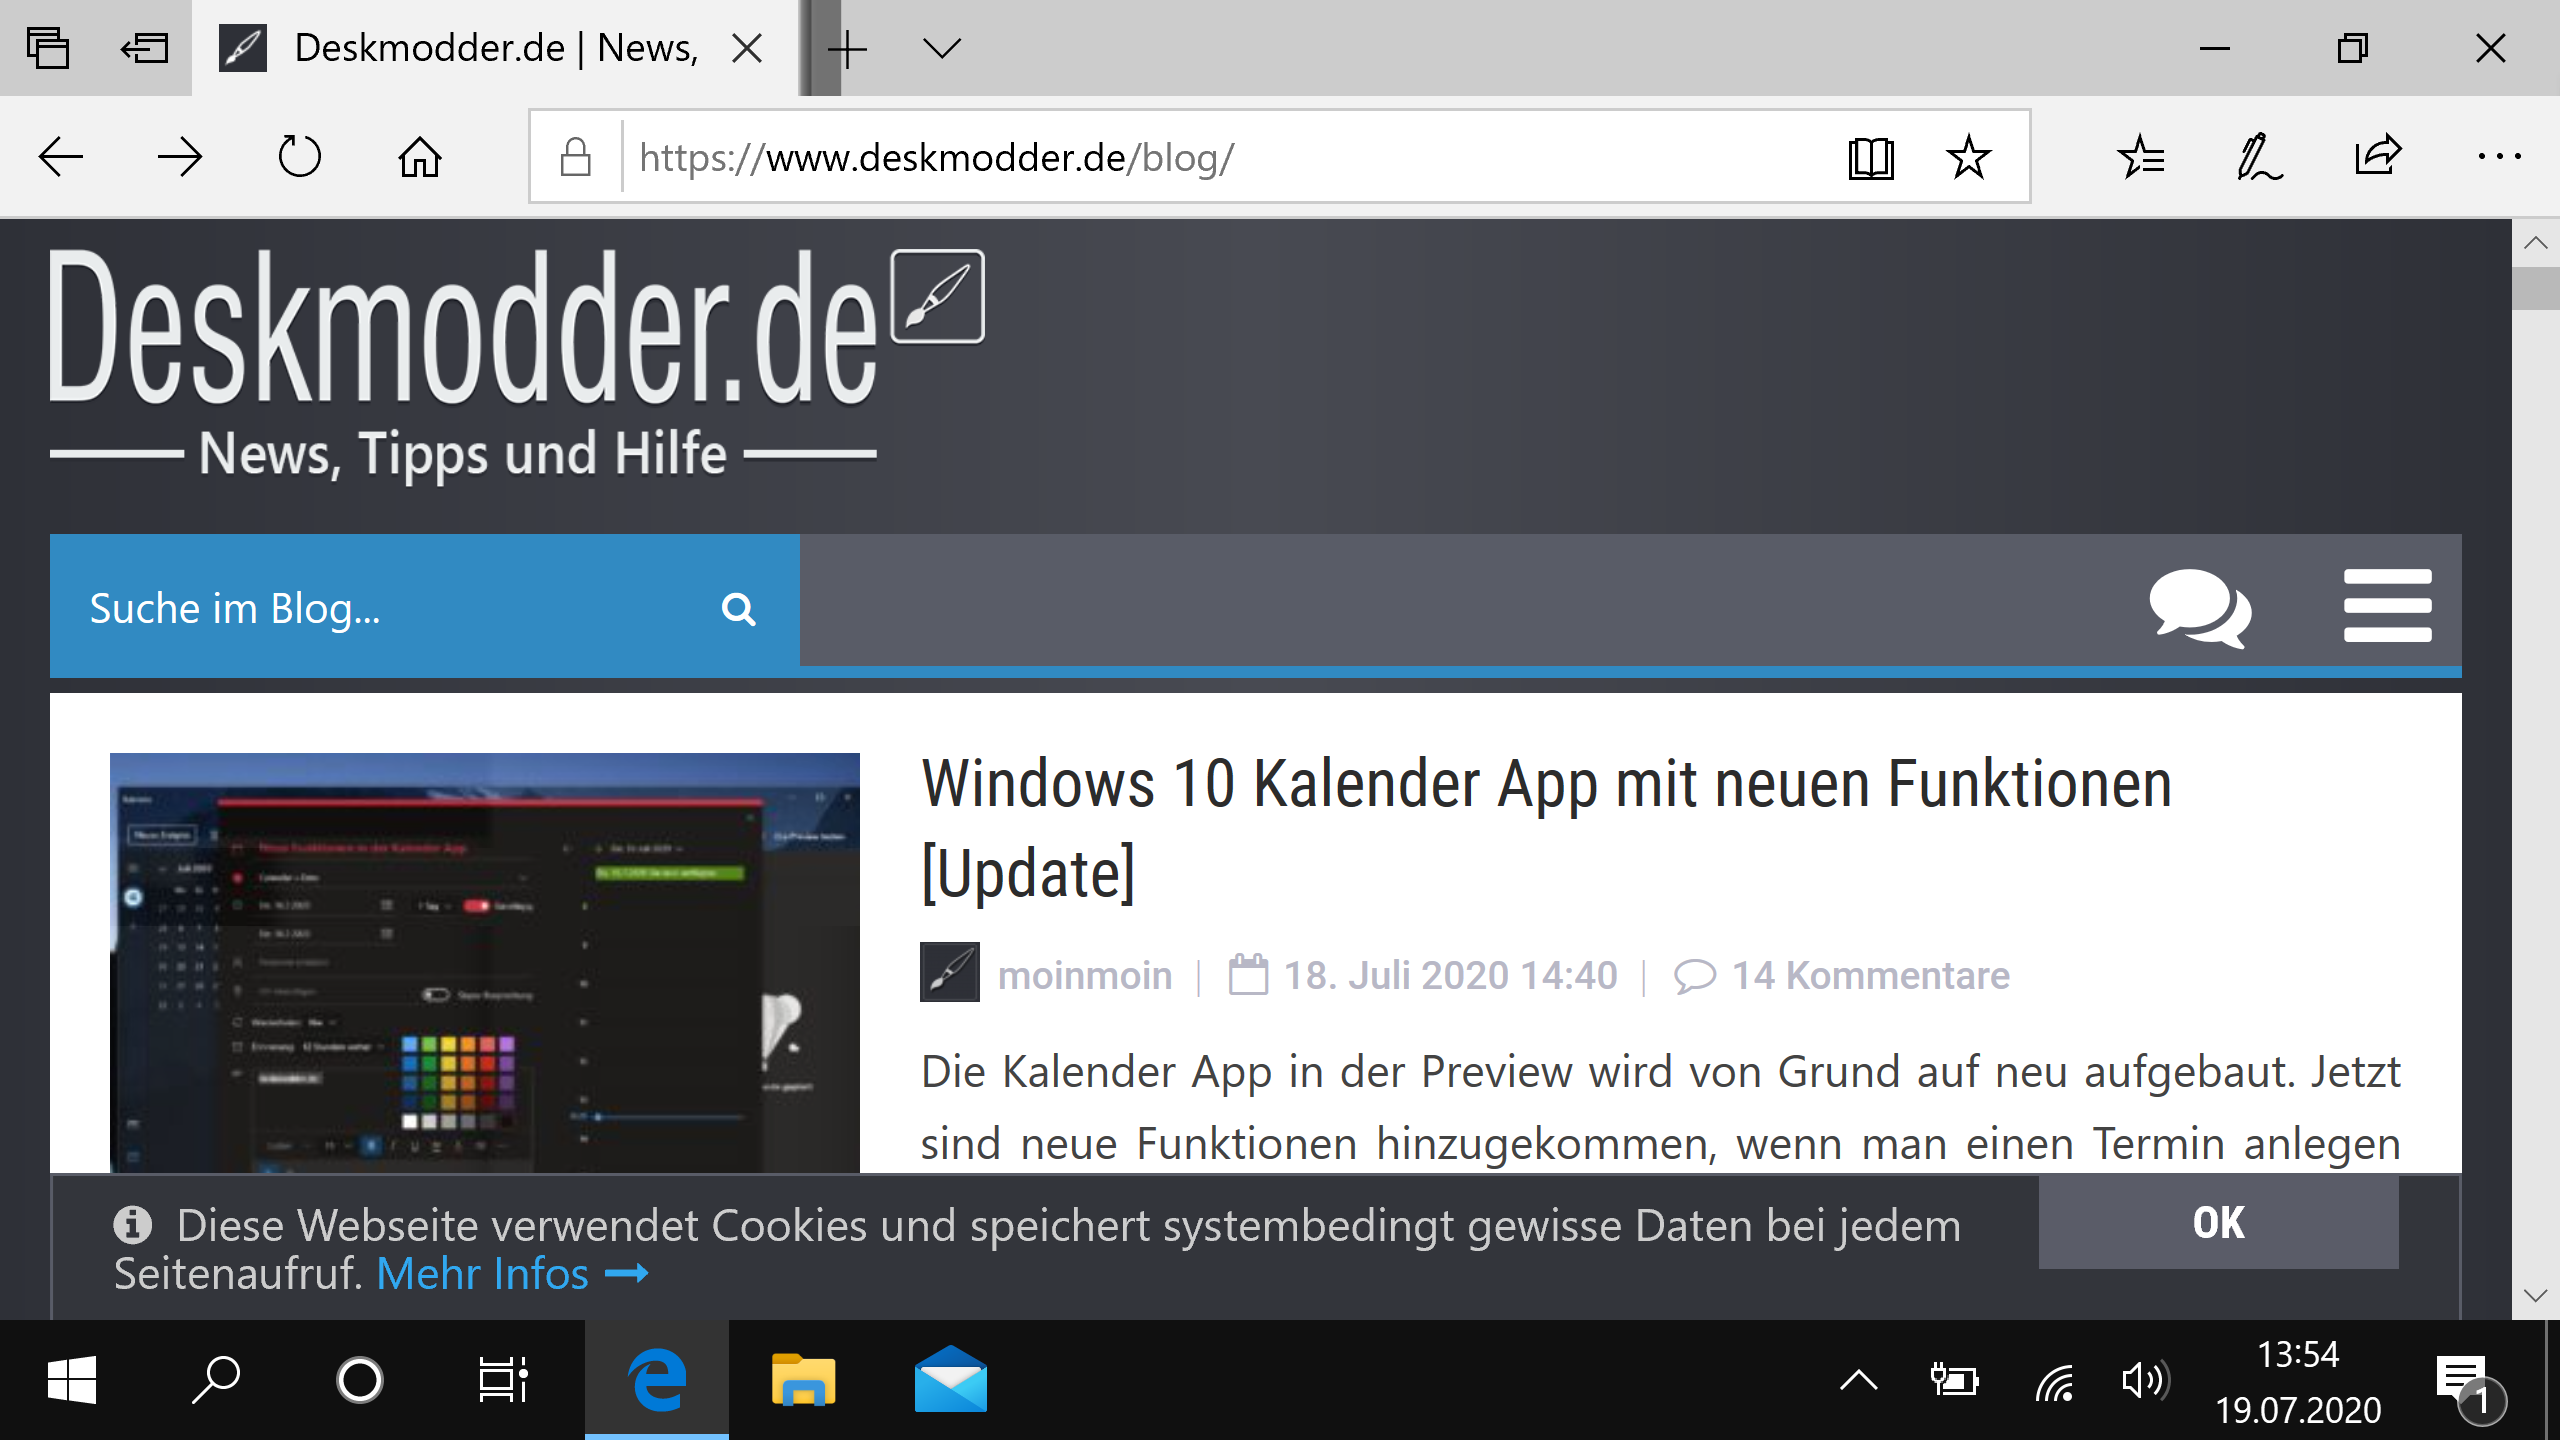The image size is (2560, 1440).
Task: Open the clock showing 13:54
Action: pos(2298,1382)
